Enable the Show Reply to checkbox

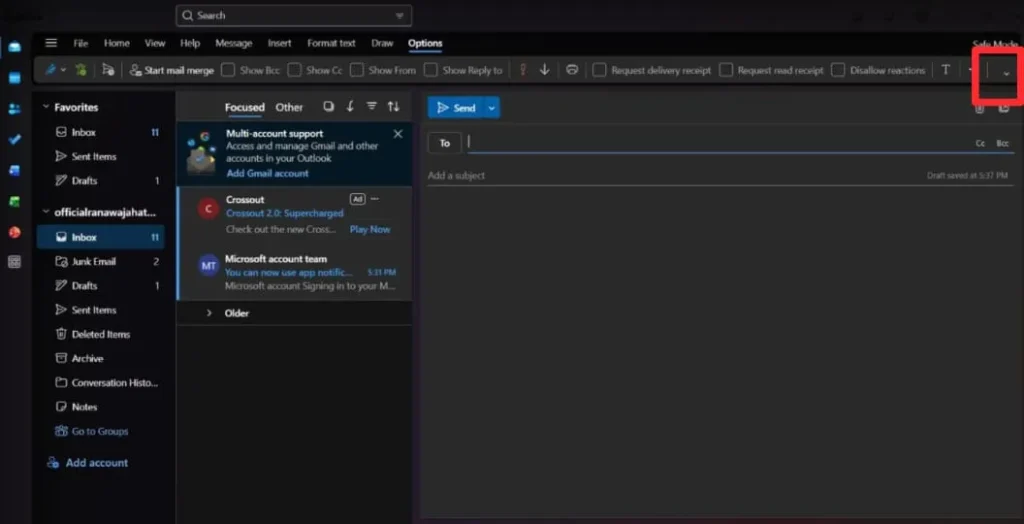pyautogui.click(x=430, y=70)
